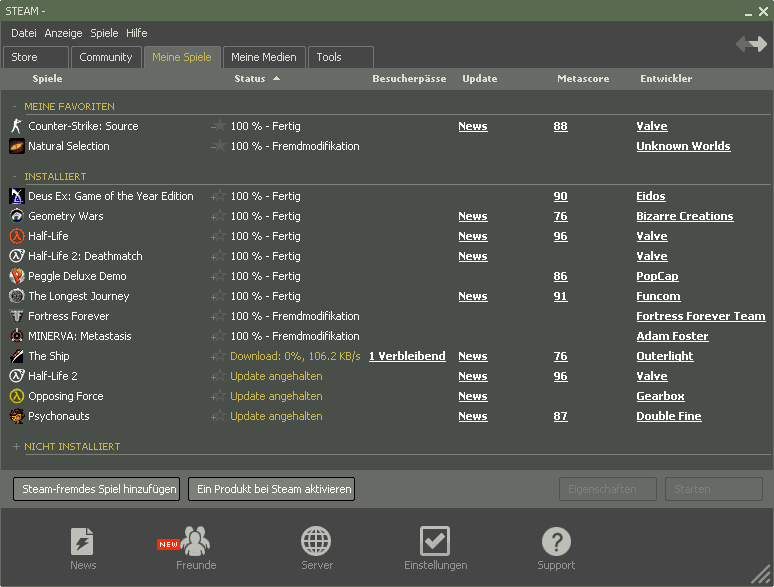Remove Natural Selection from favorites via star
774x587 pixels.
coord(219,146)
